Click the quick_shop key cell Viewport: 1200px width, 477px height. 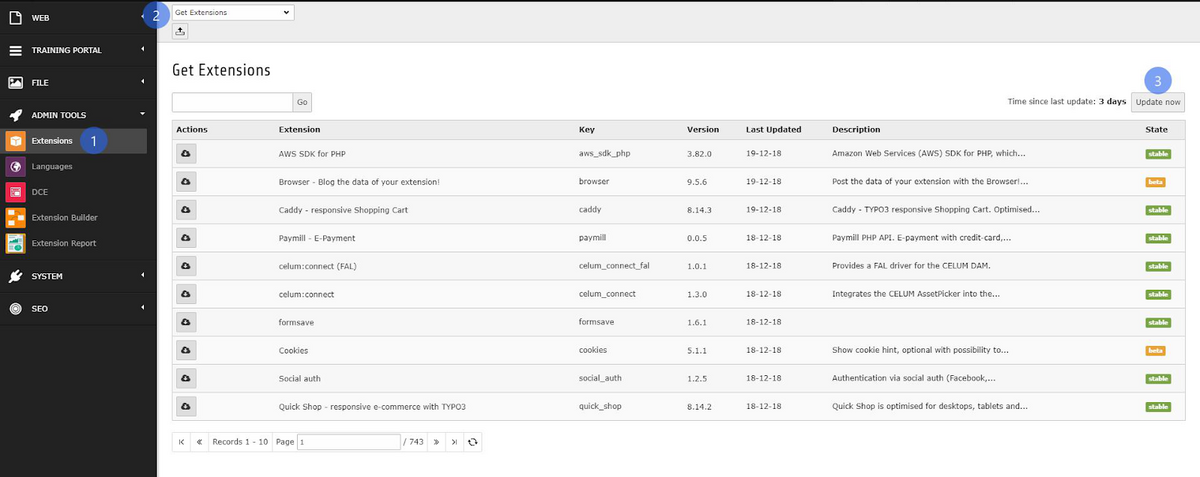click(x=599, y=407)
